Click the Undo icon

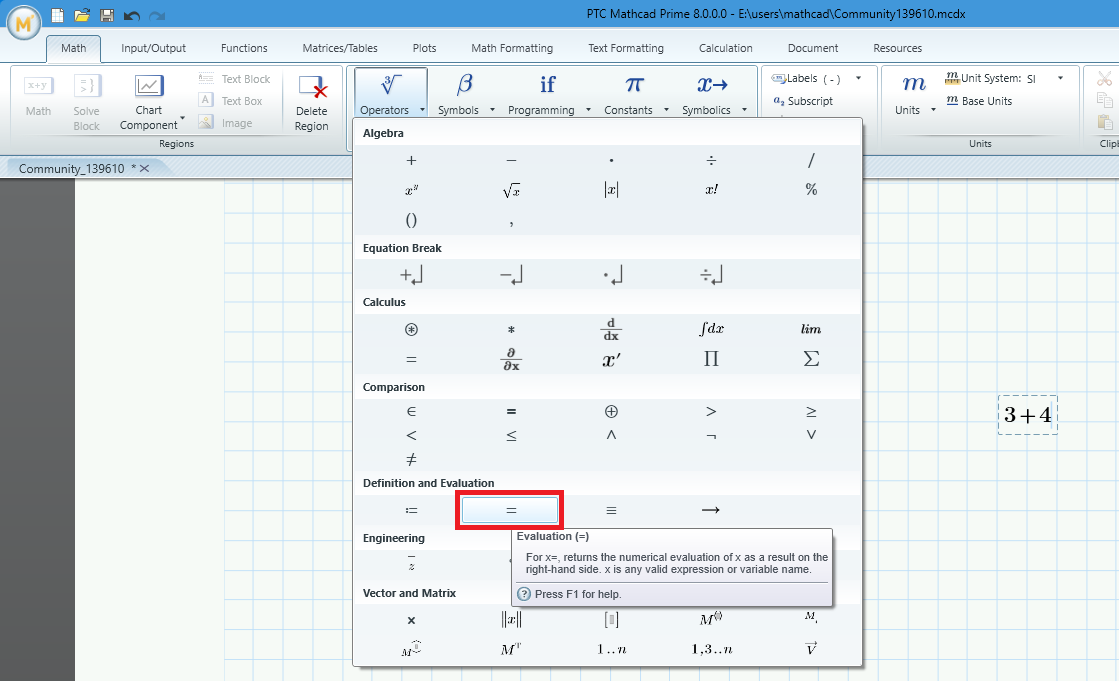point(129,14)
